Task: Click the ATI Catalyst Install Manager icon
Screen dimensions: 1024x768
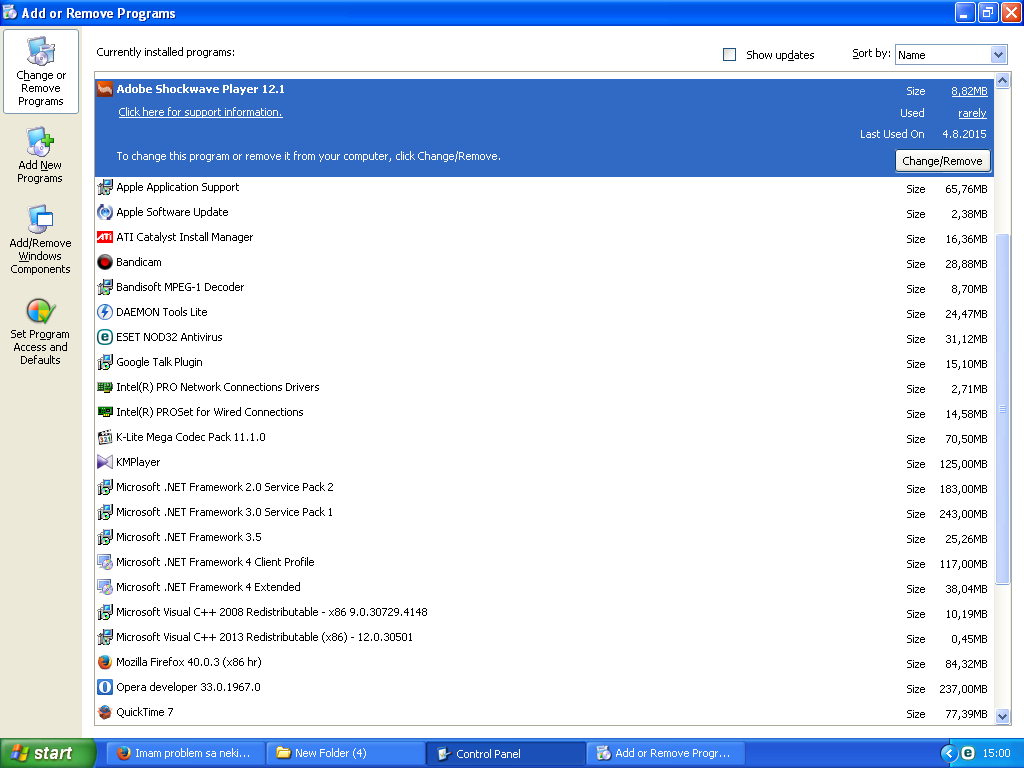Action: pos(104,237)
